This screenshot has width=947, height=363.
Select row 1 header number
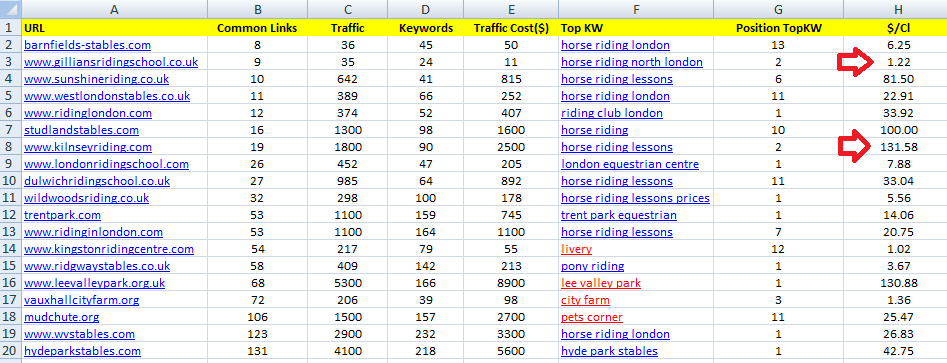tap(10, 27)
